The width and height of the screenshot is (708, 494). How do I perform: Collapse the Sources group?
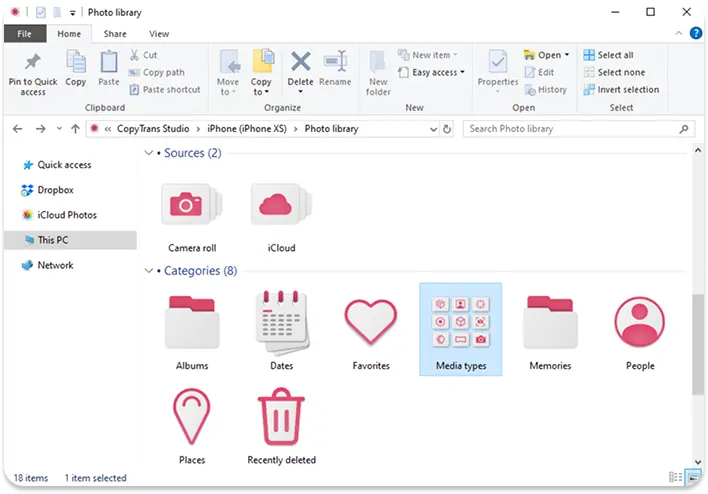click(x=149, y=153)
